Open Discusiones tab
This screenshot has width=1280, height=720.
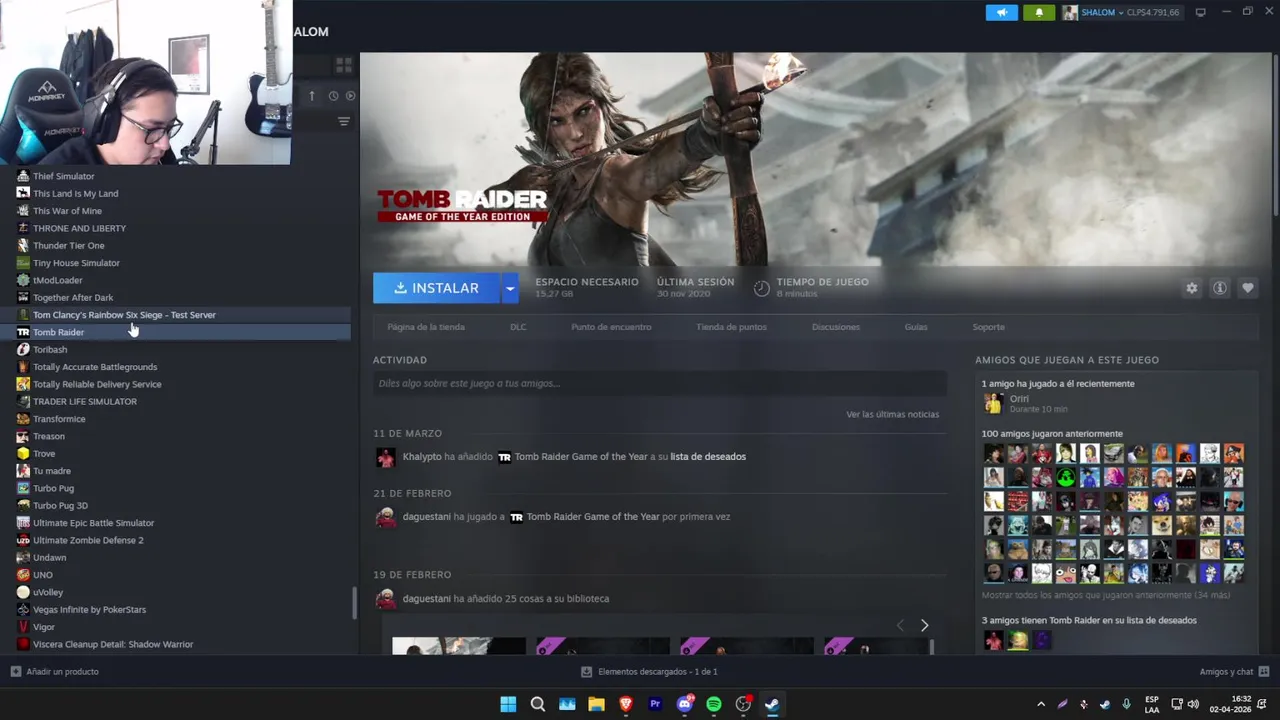coord(836,327)
